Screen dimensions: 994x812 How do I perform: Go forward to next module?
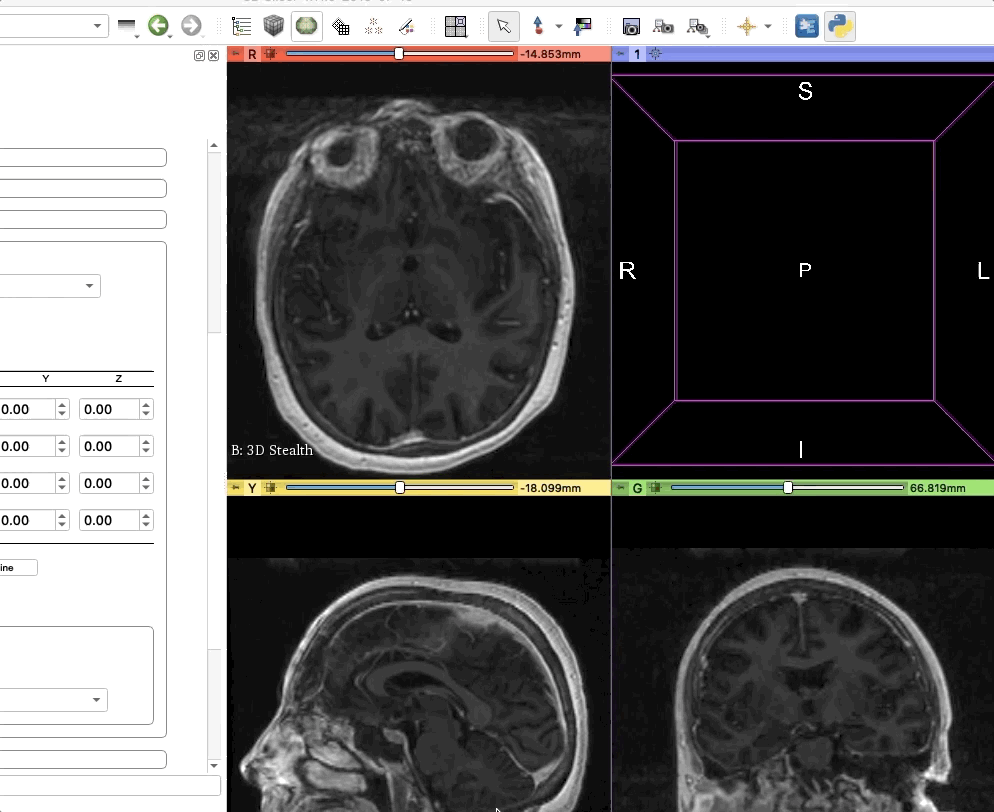[191, 25]
